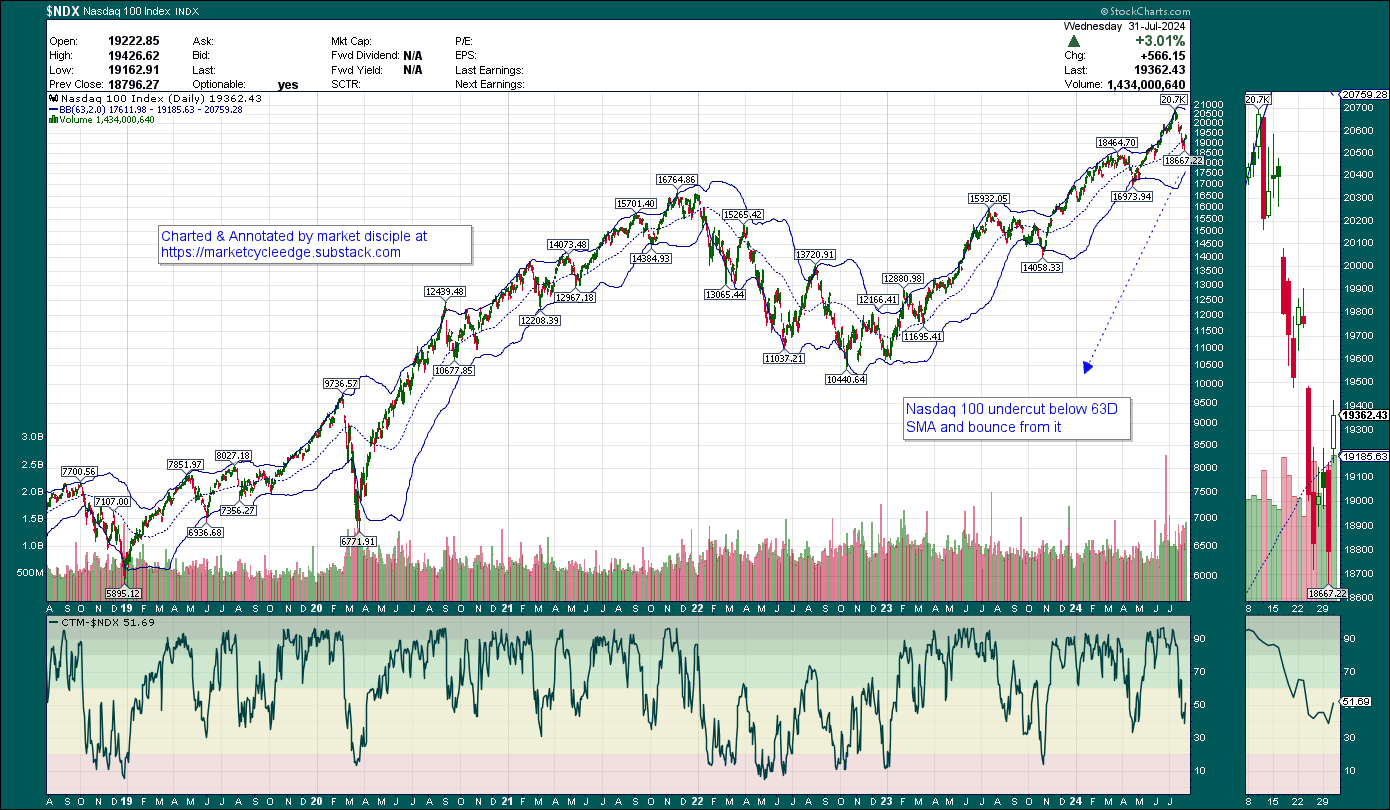Click the 14073.48 price label

tap(567, 244)
